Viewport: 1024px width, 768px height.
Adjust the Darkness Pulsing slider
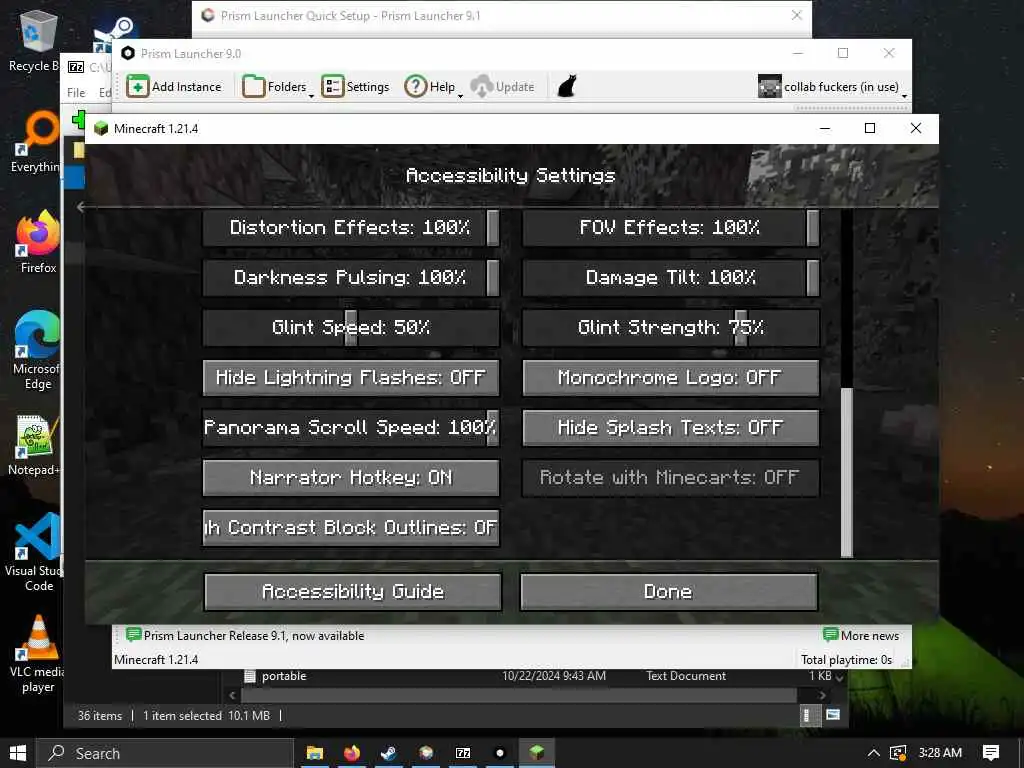351,278
